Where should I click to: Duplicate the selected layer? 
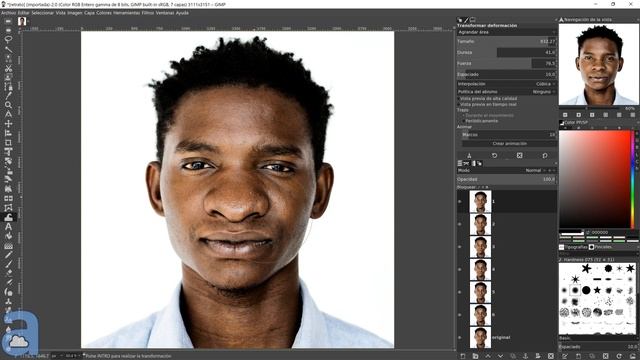pos(513,356)
